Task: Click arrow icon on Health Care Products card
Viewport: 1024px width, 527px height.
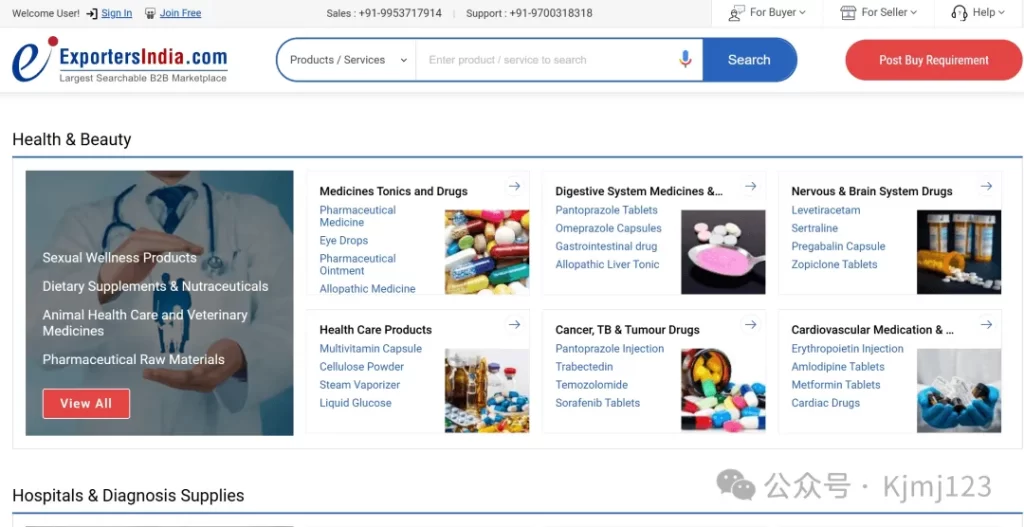Action: click(515, 325)
